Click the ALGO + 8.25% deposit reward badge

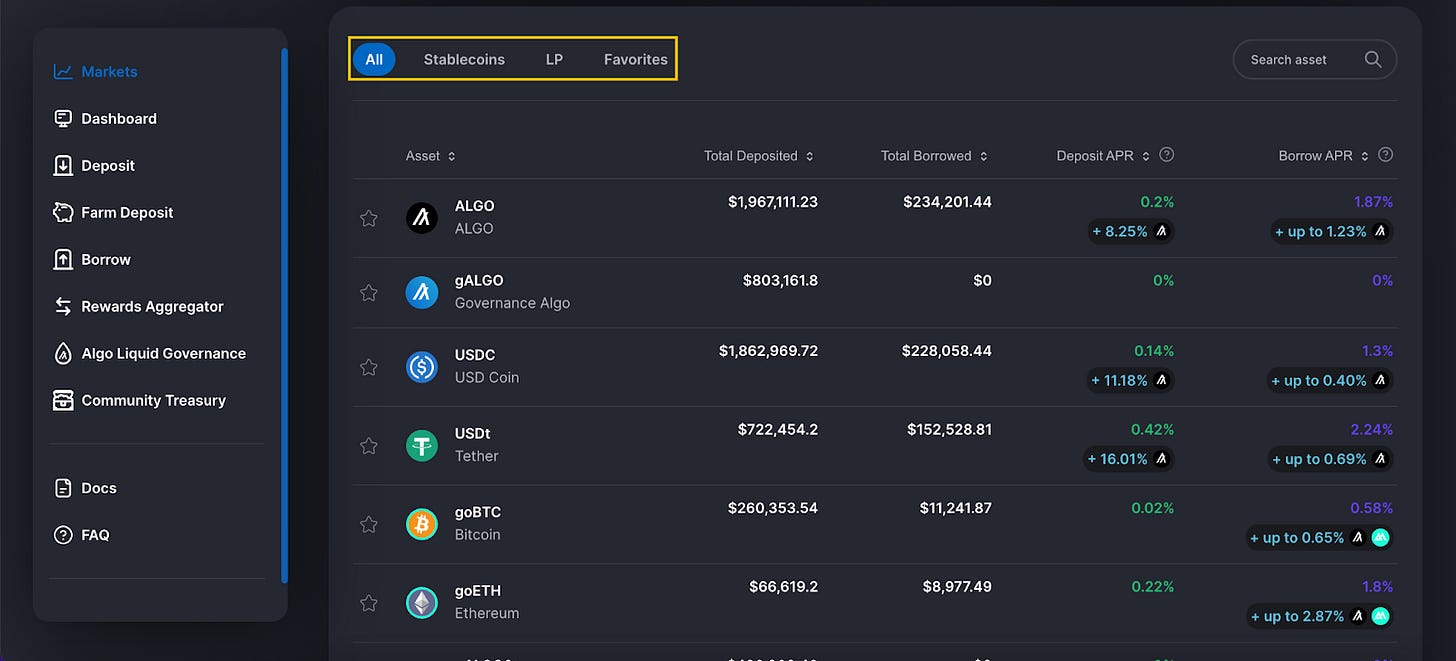tap(1131, 231)
